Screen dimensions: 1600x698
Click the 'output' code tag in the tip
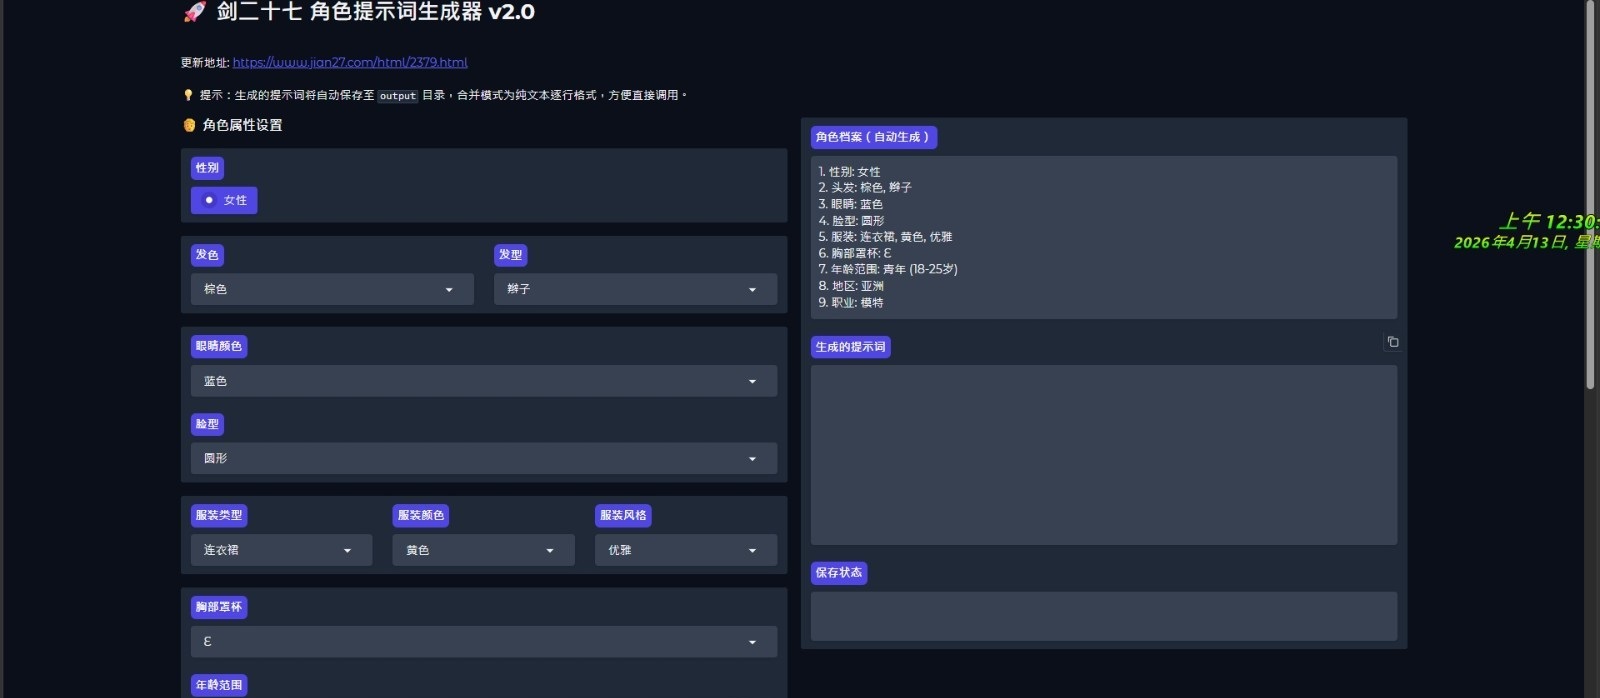(397, 96)
